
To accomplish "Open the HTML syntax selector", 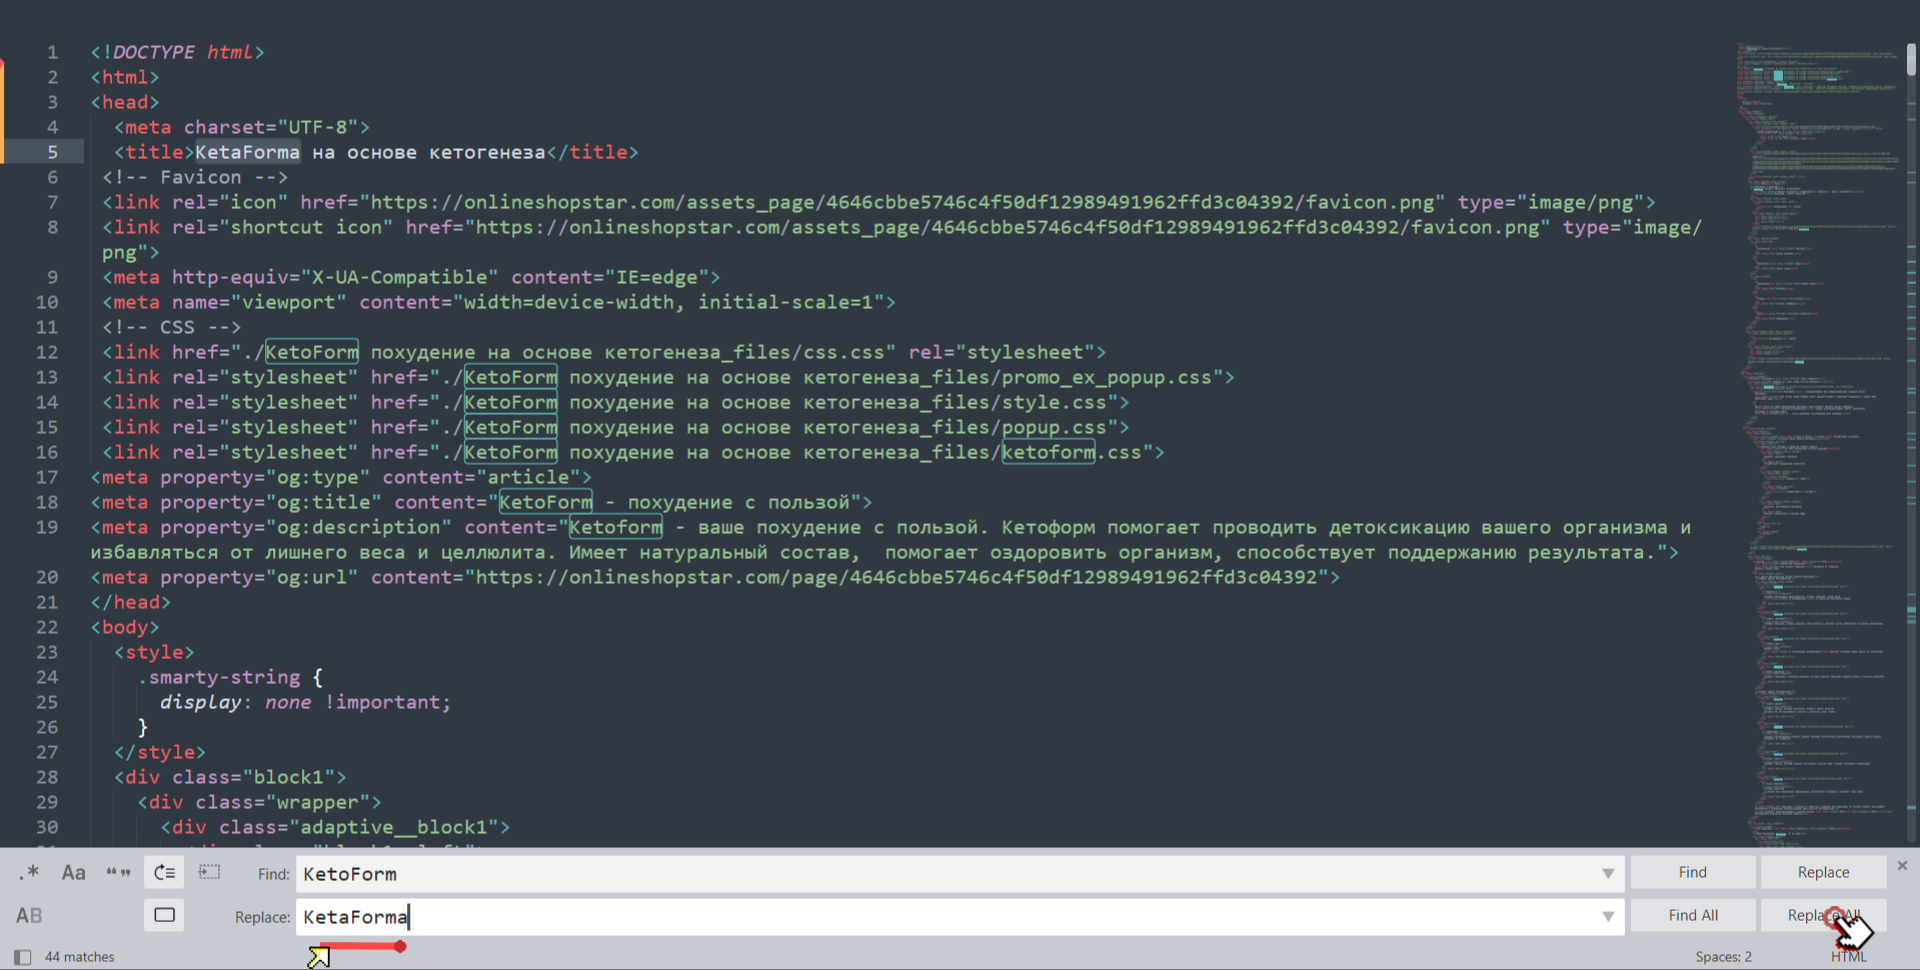I will (1848, 957).
